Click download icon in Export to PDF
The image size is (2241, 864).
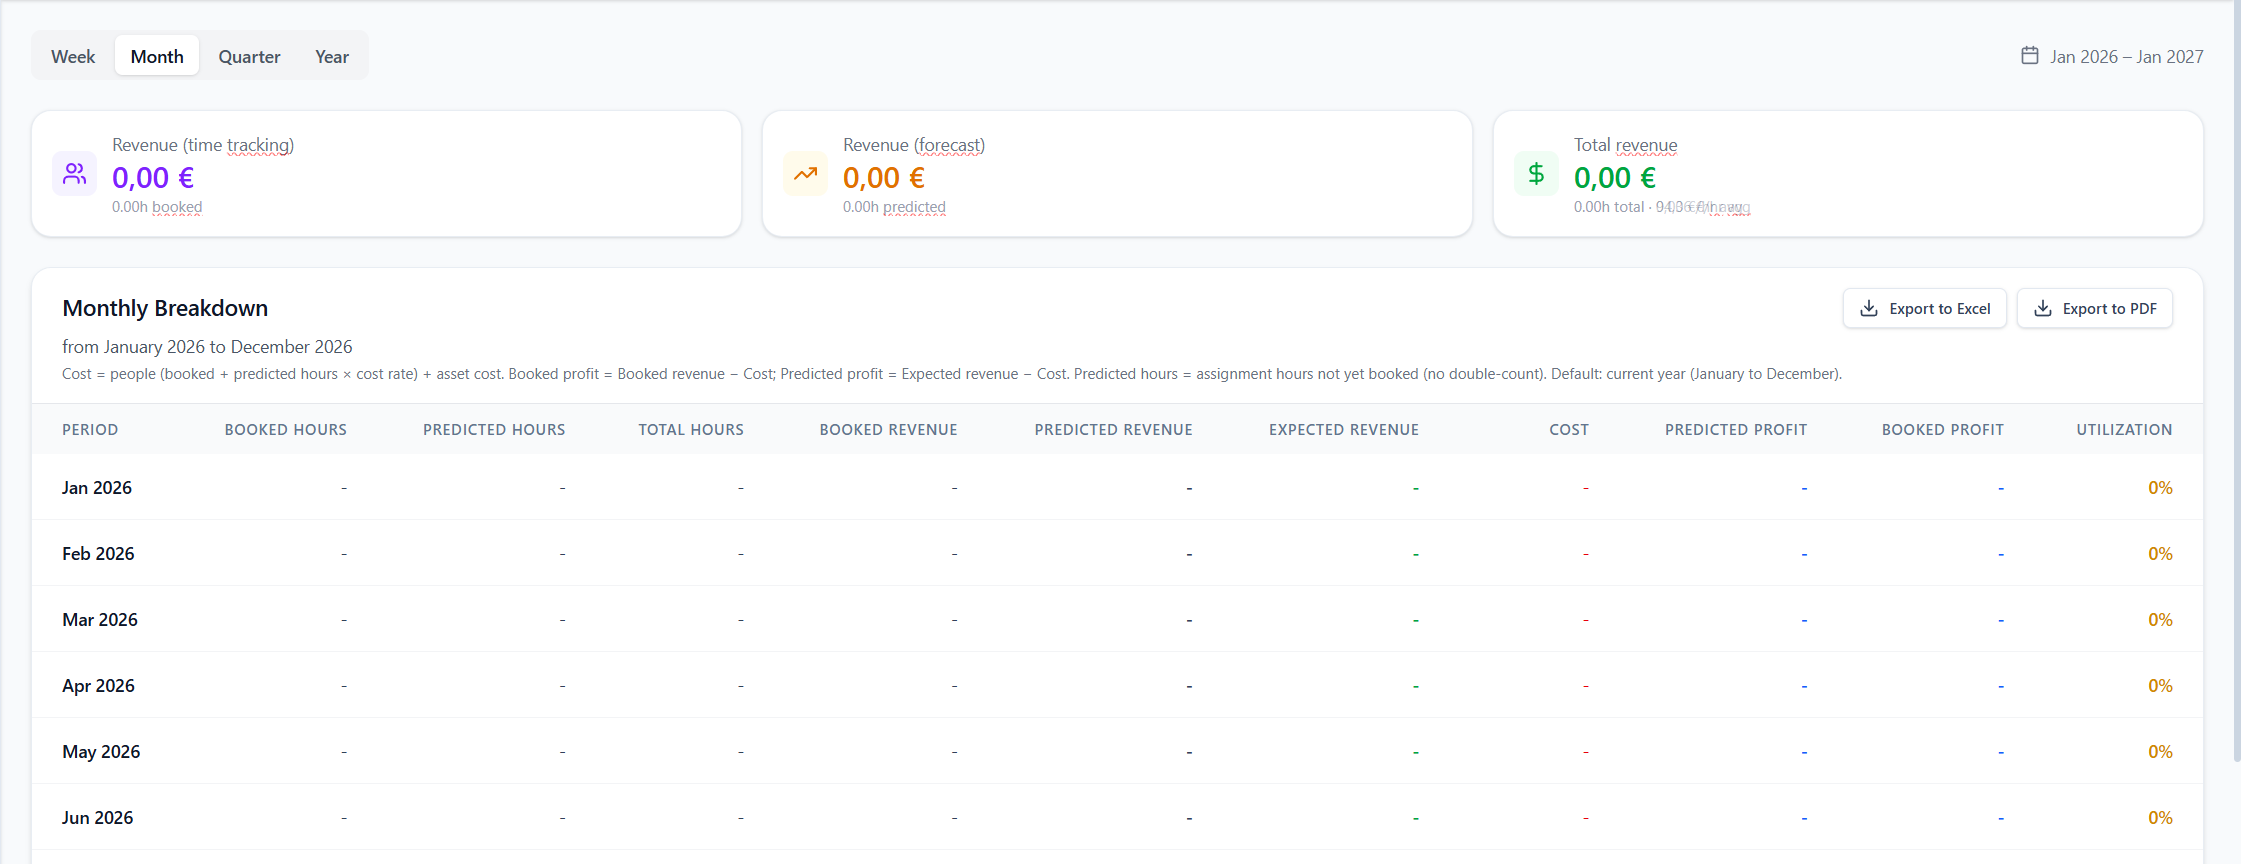tap(2042, 309)
